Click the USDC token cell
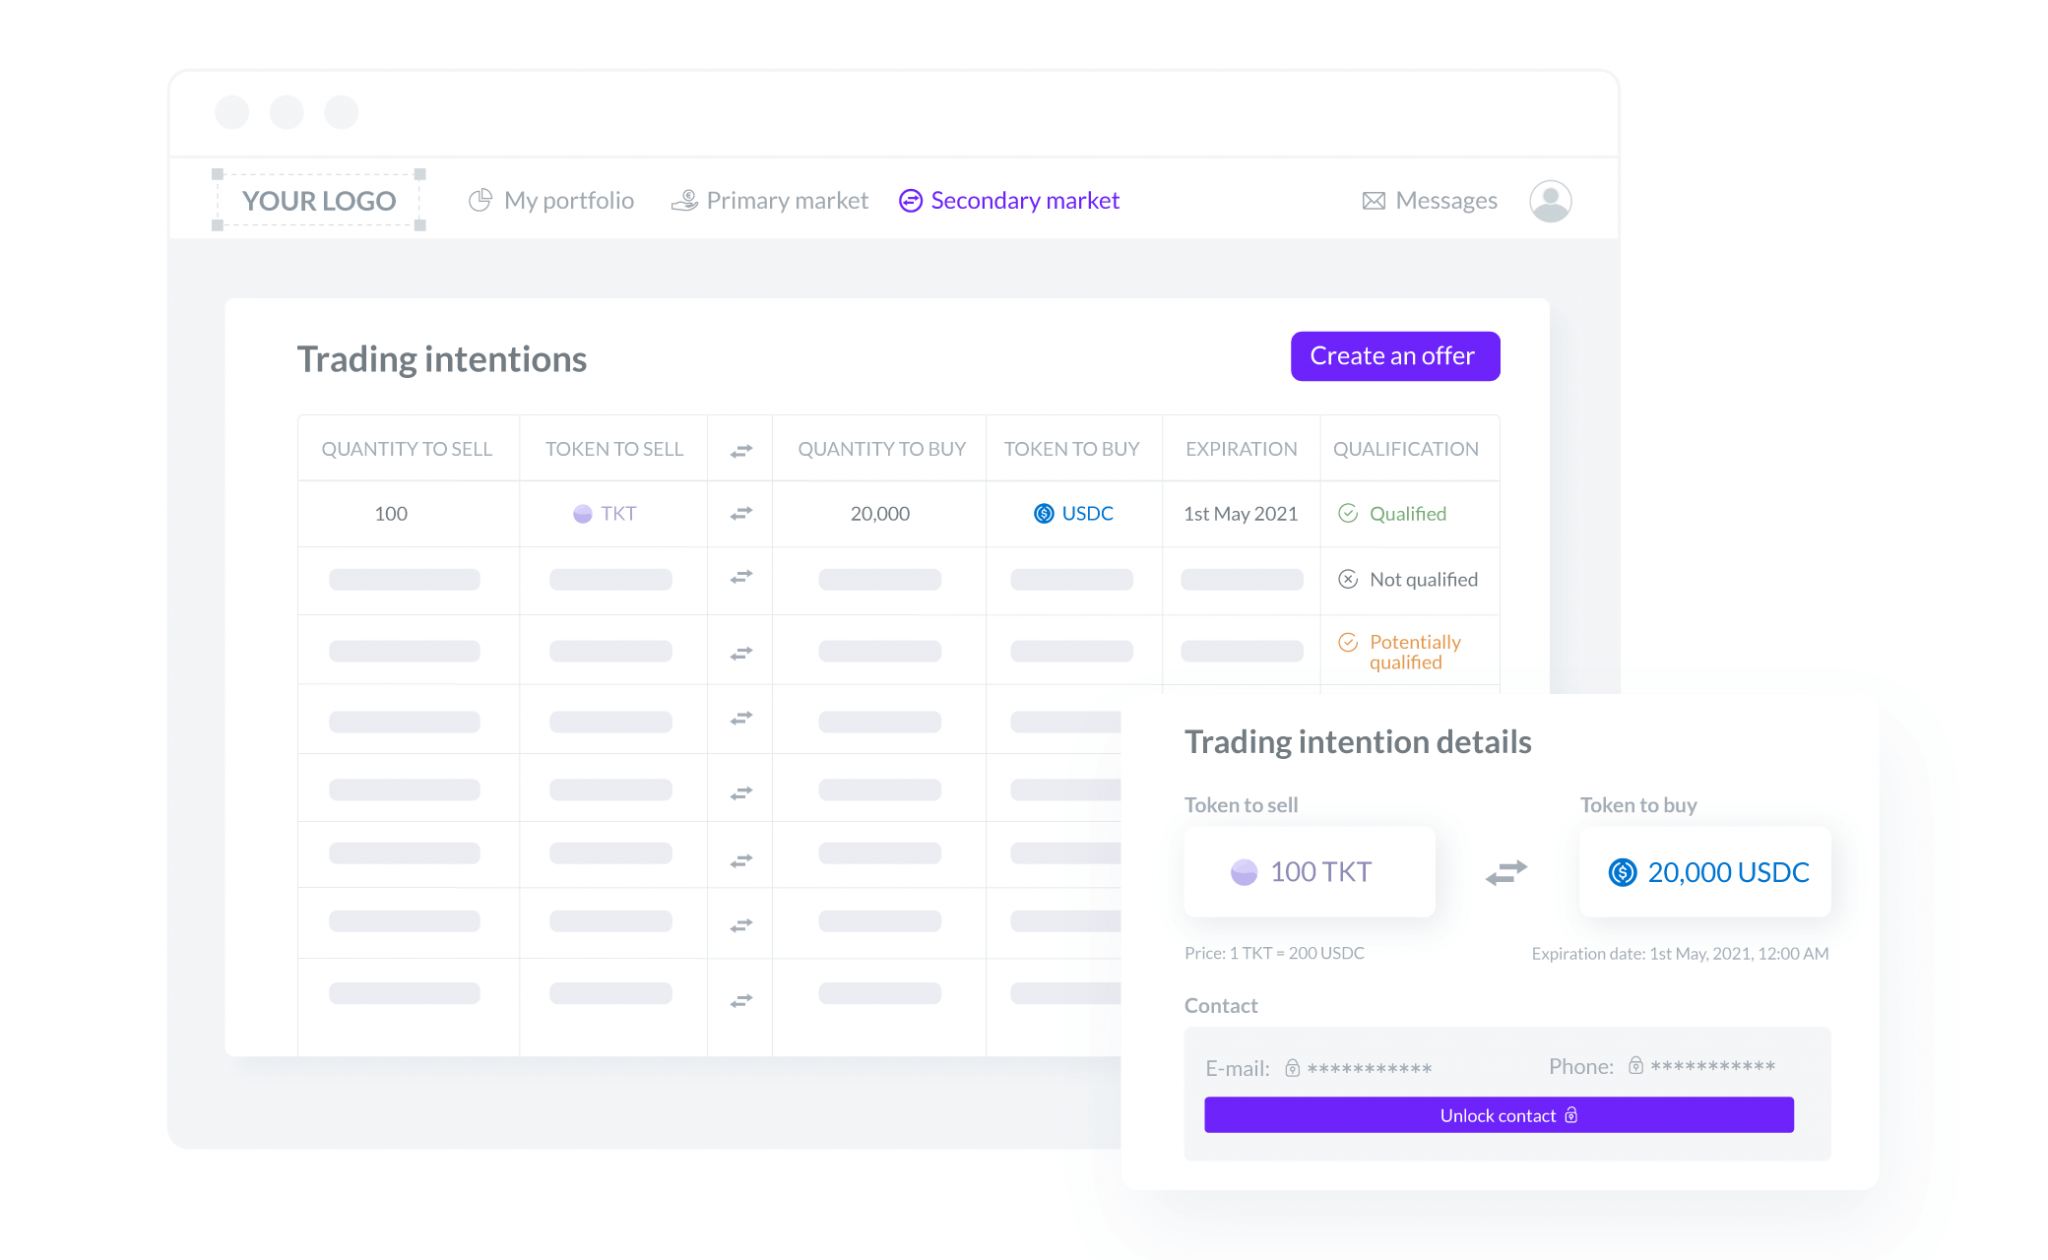Screen dimensions: 2048x1260 pyautogui.click(x=1073, y=514)
